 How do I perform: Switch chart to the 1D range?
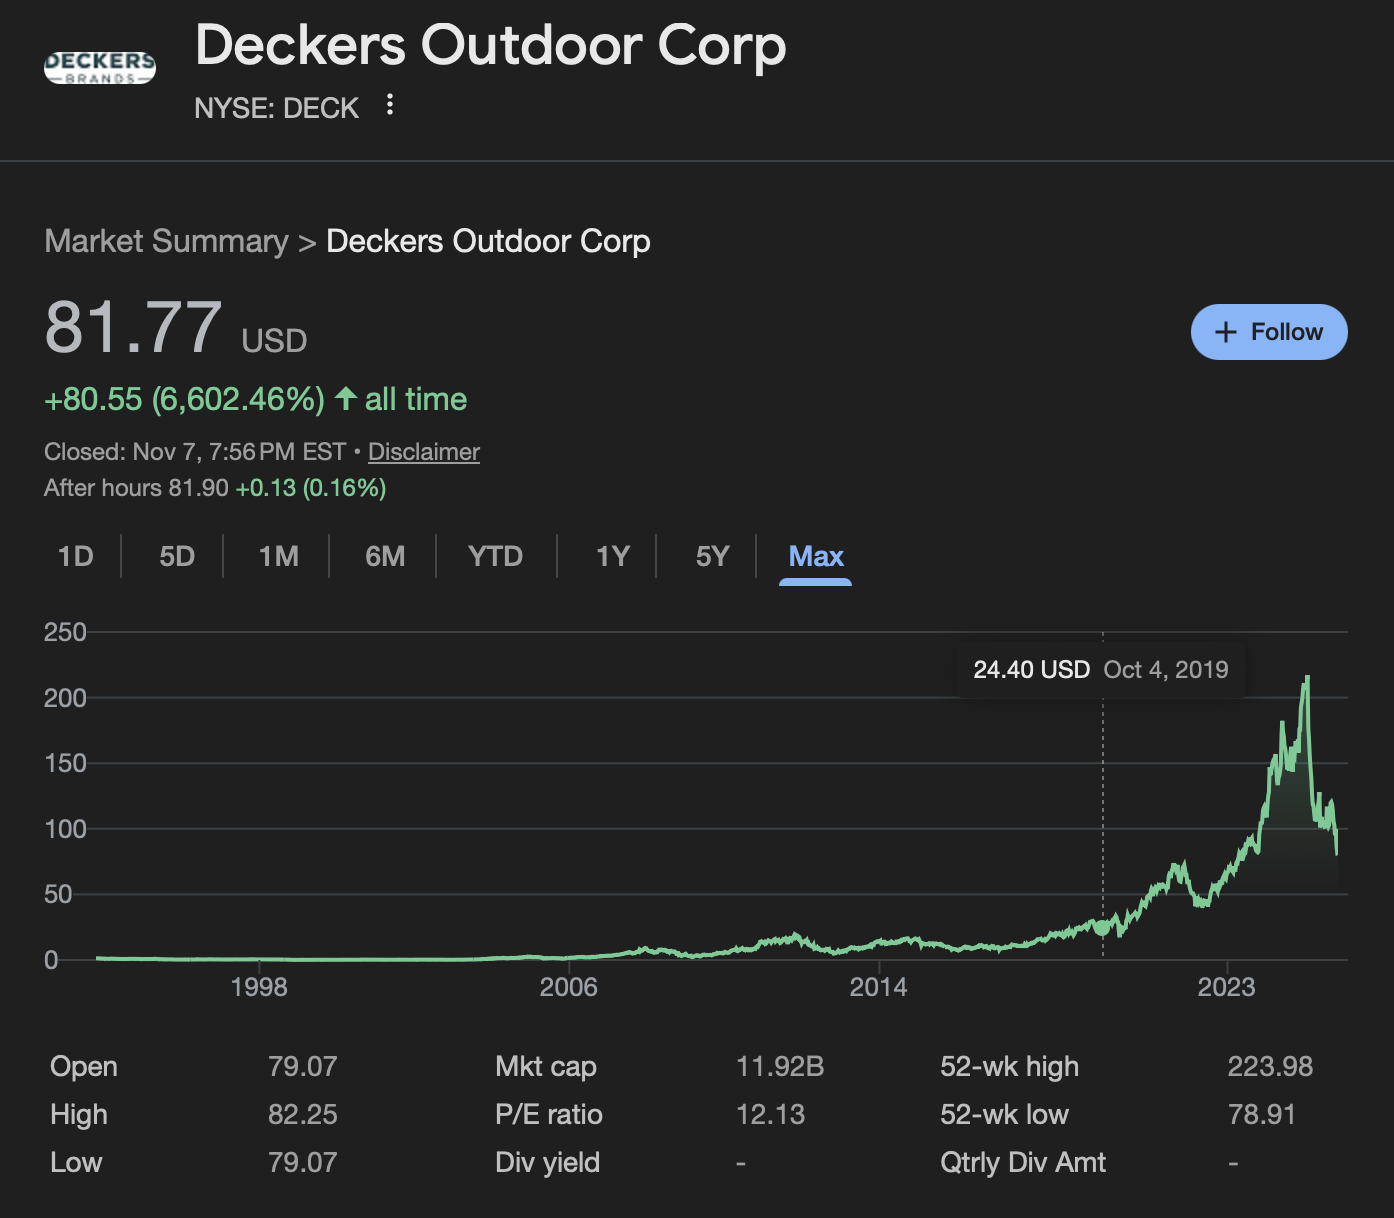[75, 556]
